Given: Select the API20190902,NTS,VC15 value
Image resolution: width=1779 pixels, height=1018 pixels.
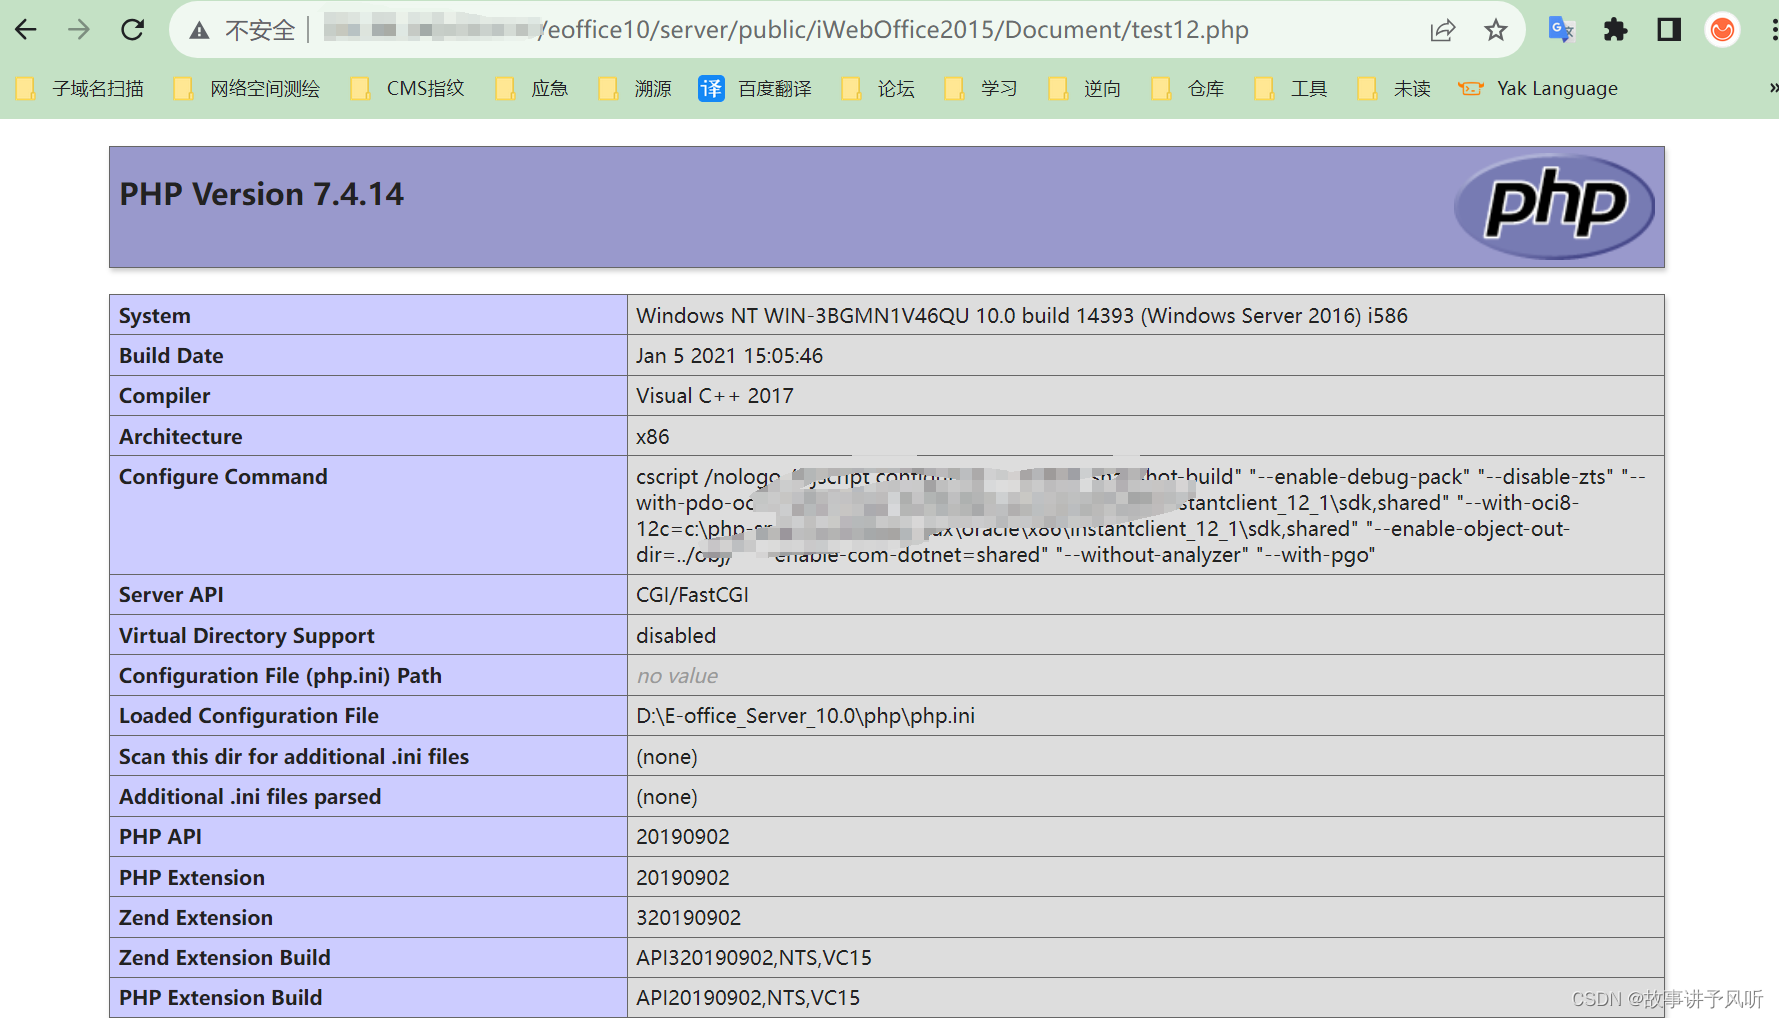Looking at the screenshot, I should 748,998.
